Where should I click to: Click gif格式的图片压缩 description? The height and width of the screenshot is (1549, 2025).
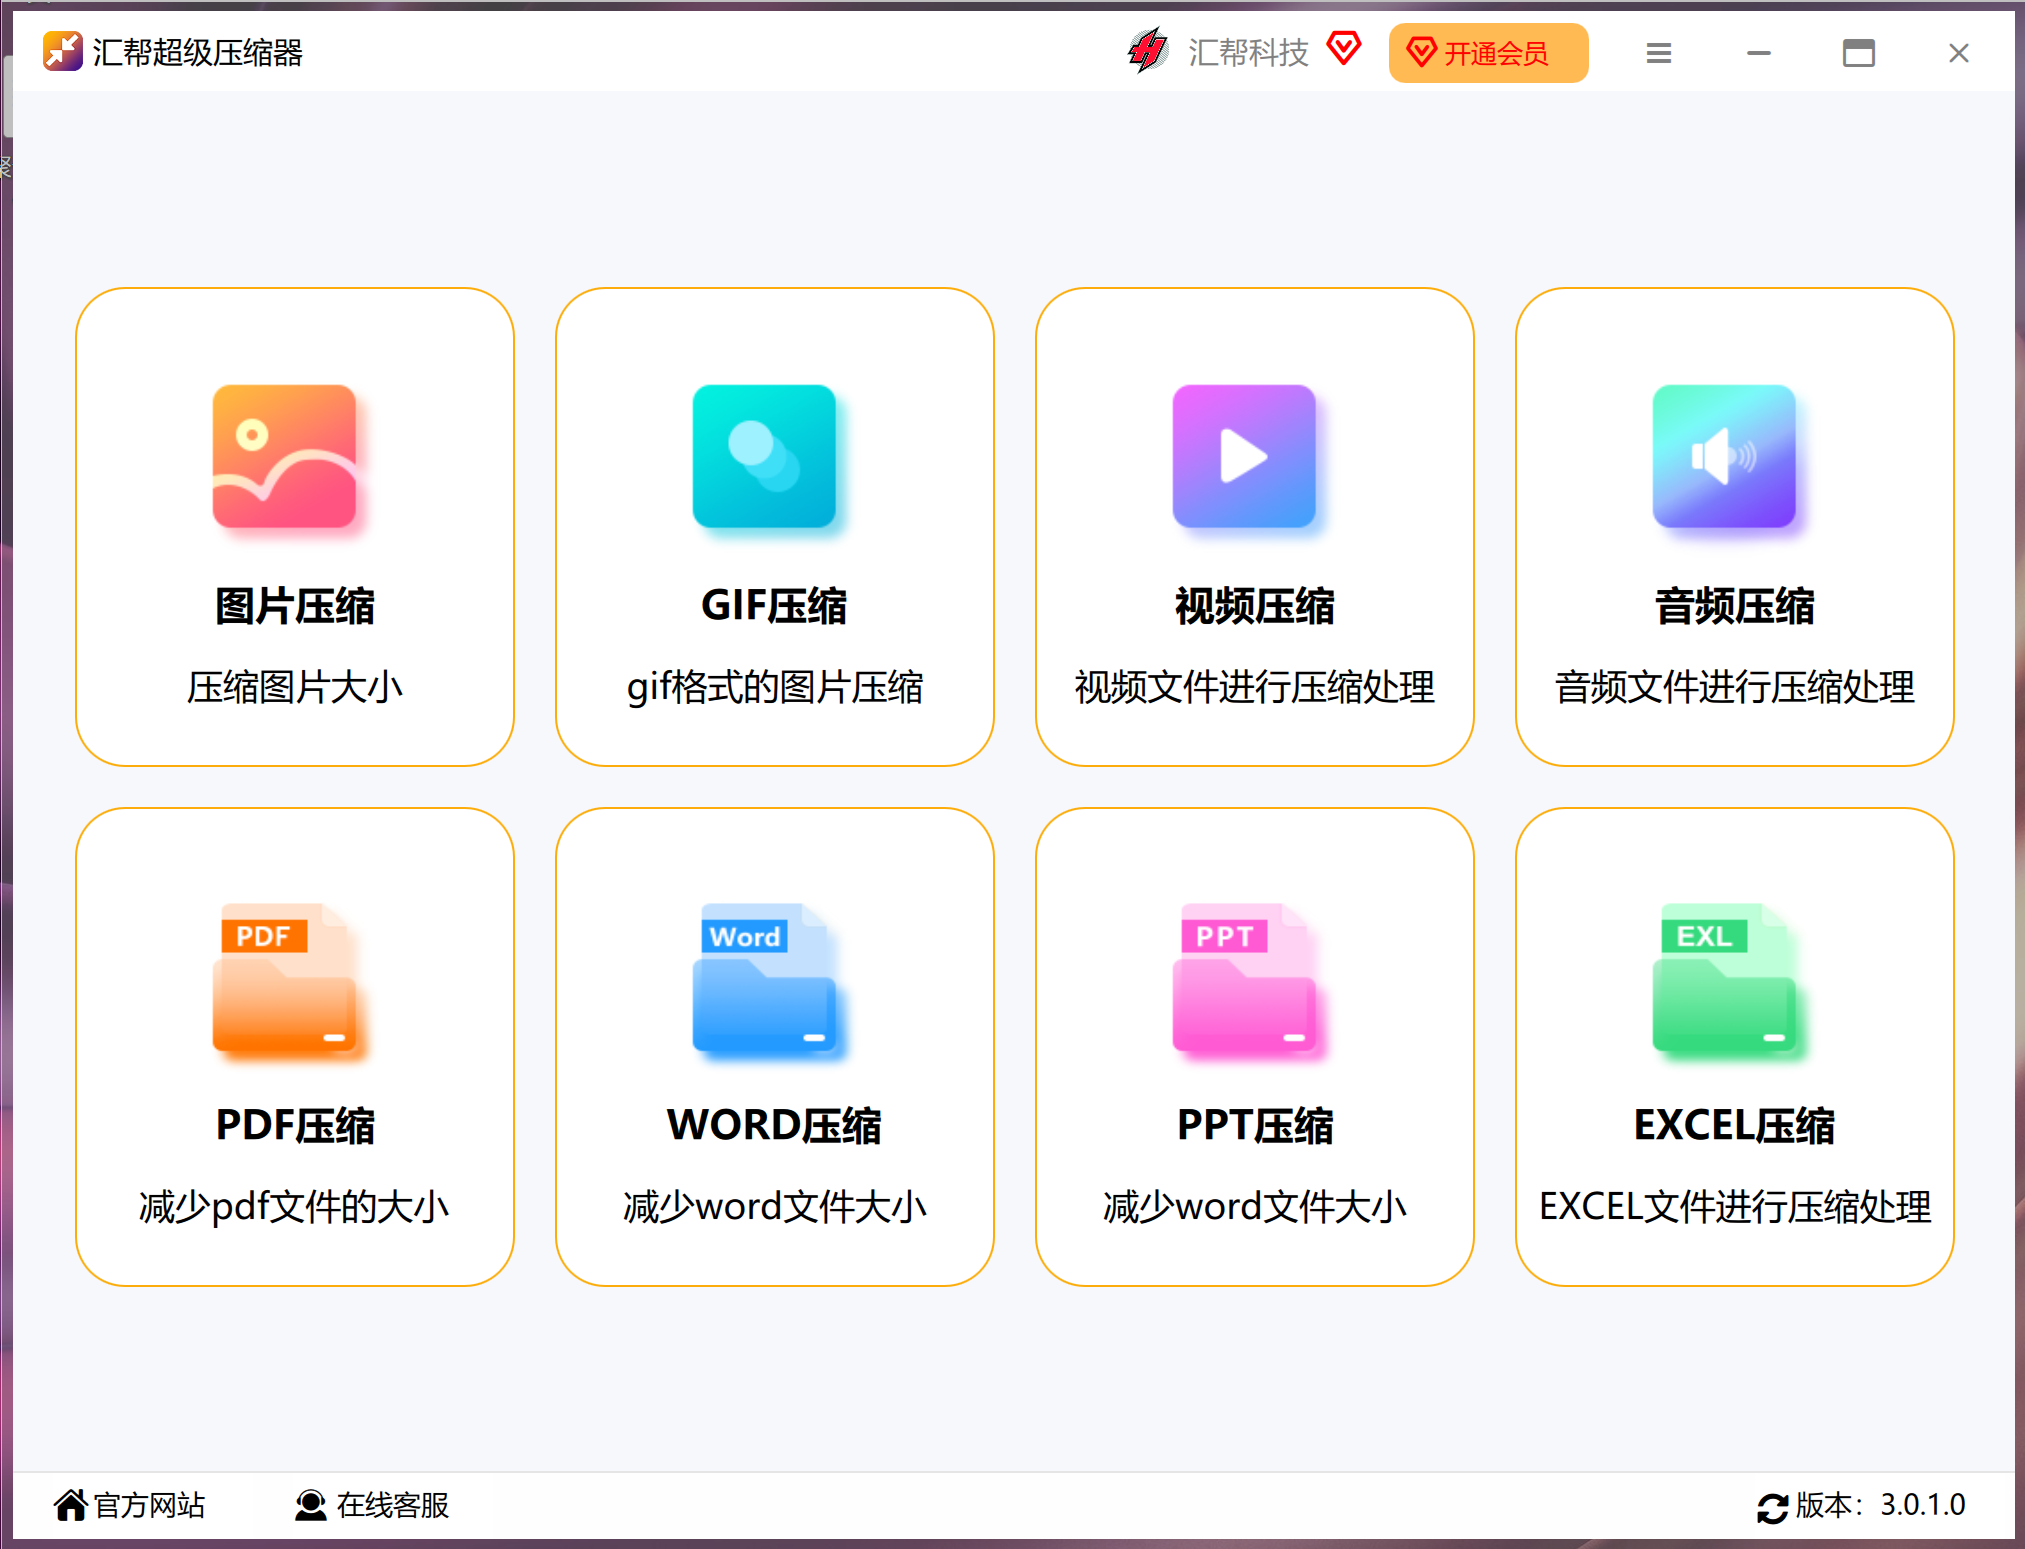pyautogui.click(x=775, y=688)
